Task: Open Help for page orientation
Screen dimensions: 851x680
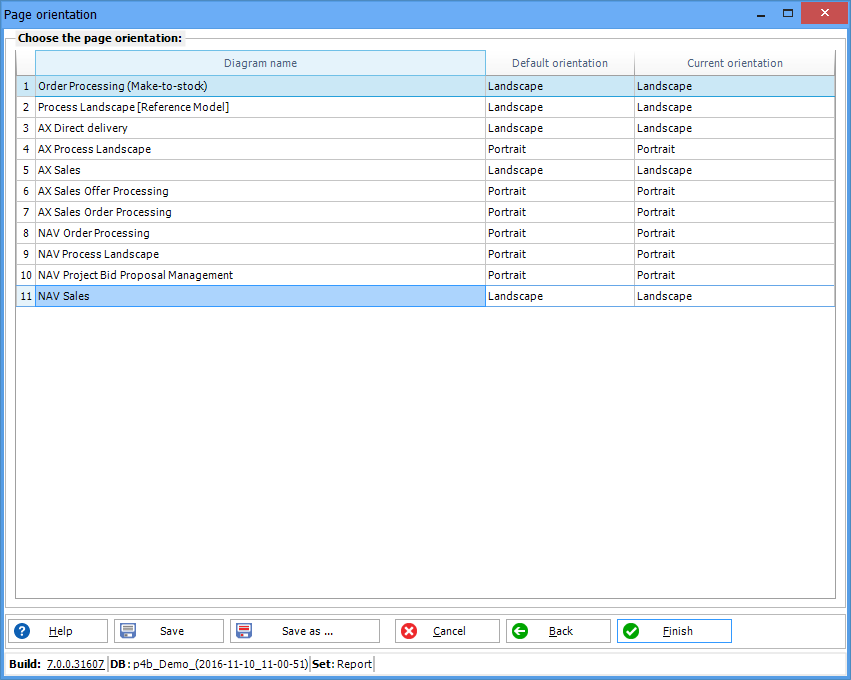Action: (58, 631)
